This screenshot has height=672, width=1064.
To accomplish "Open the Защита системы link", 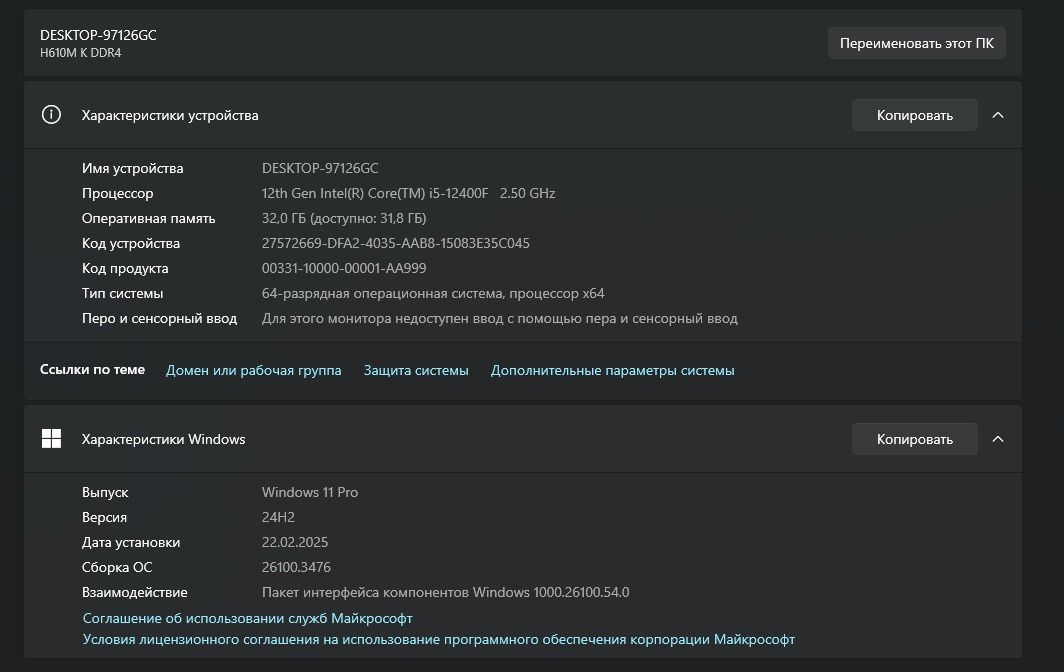I will pos(416,371).
